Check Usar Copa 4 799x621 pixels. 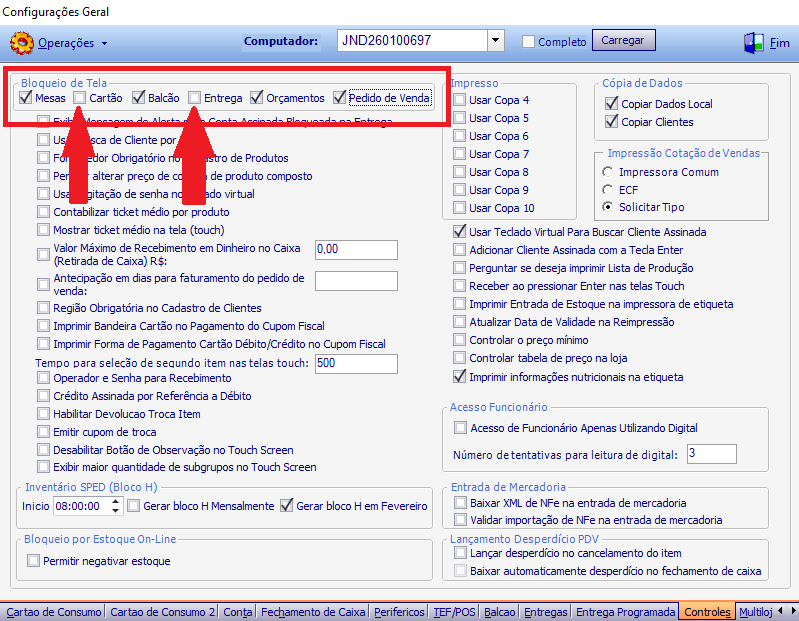tap(459, 100)
